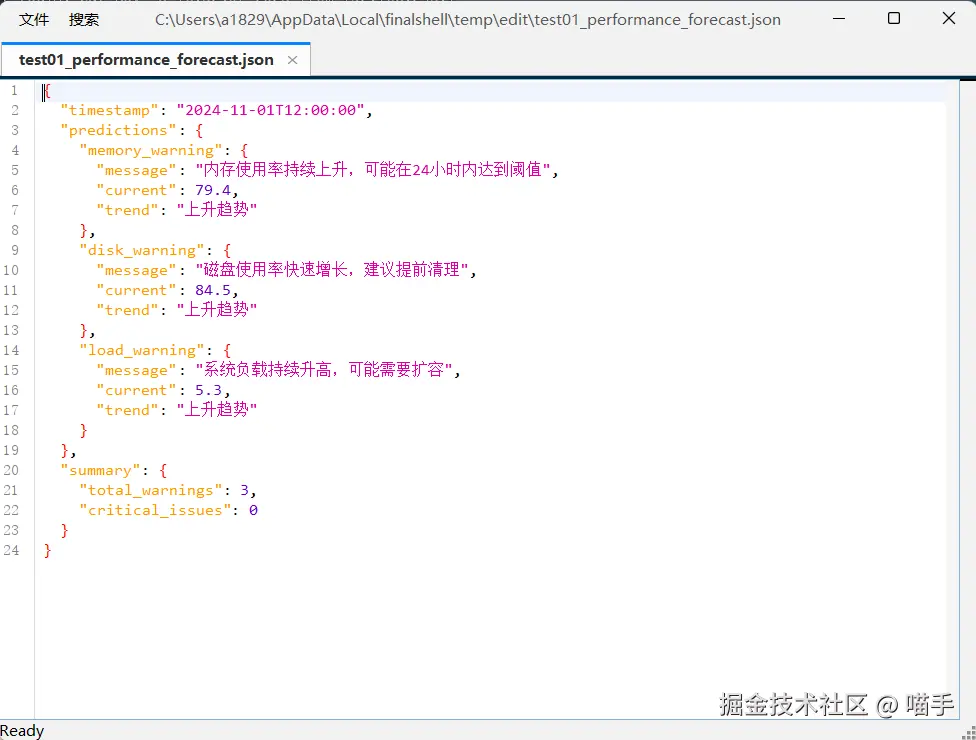The image size is (976, 740).
Task: Open the 文件 menu
Action: pyautogui.click(x=34, y=20)
